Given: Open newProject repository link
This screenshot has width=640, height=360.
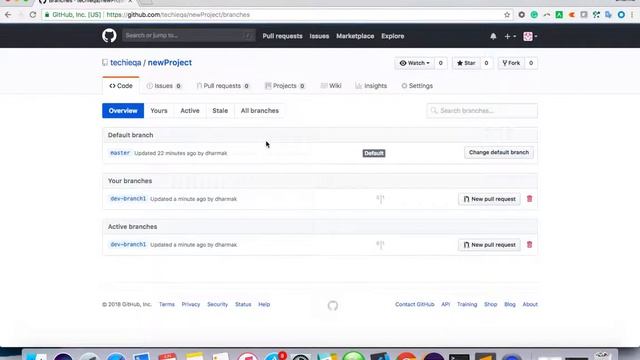Looking at the screenshot, I should tap(169, 62).
